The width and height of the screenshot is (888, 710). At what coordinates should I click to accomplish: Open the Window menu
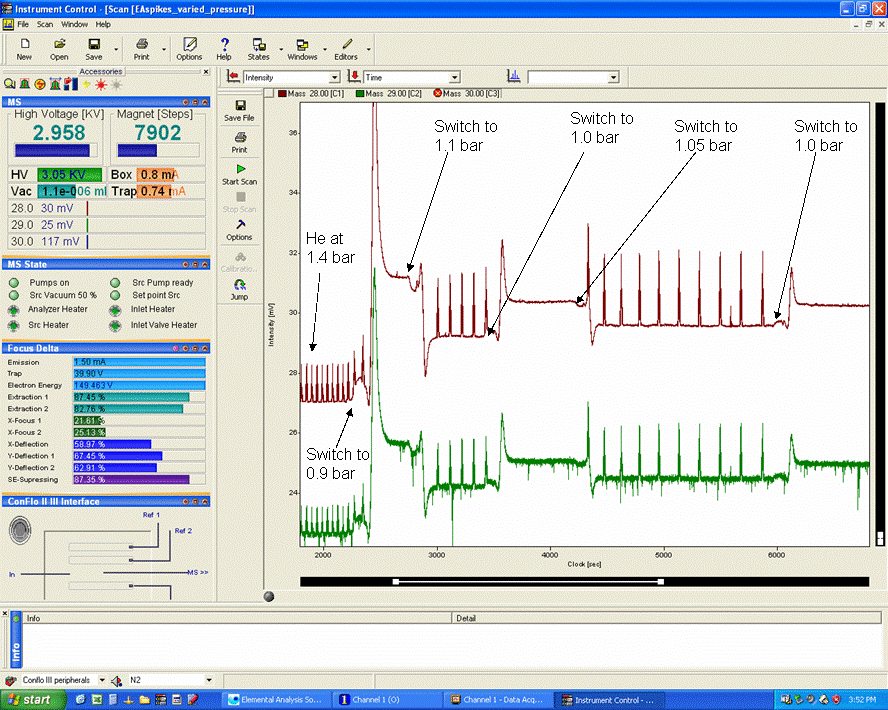(x=74, y=24)
